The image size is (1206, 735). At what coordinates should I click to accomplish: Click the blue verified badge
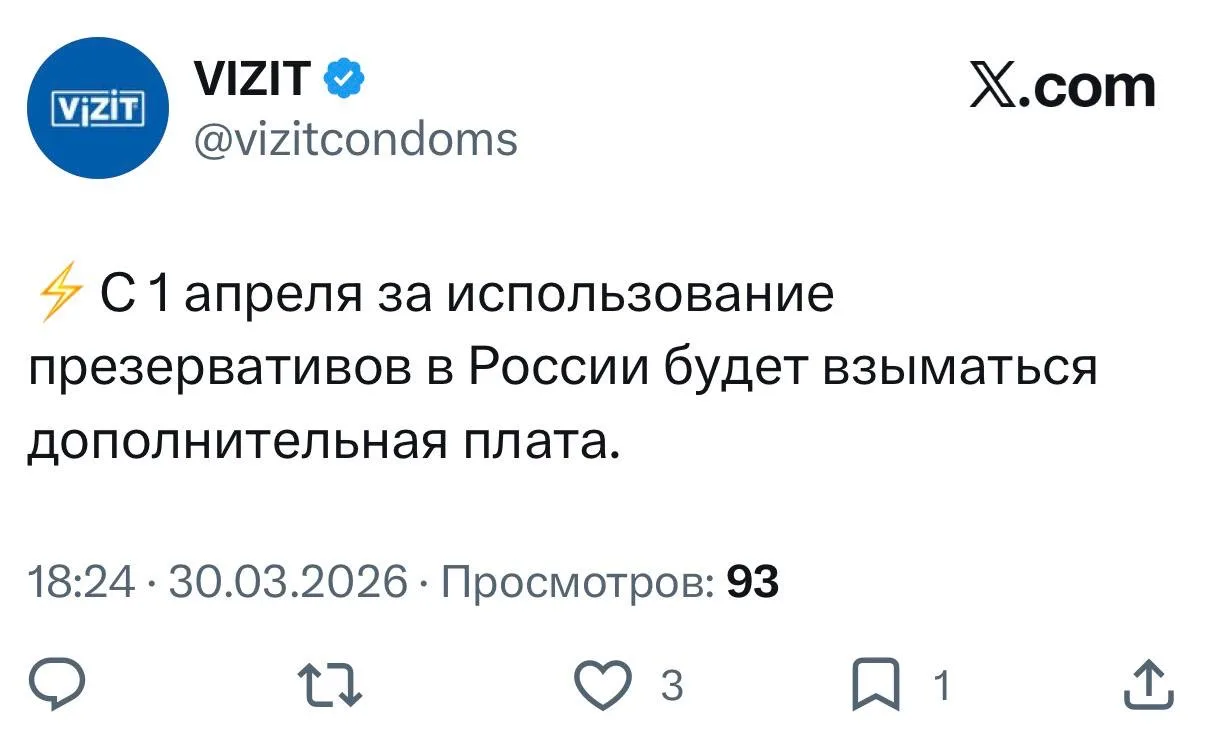341,78
